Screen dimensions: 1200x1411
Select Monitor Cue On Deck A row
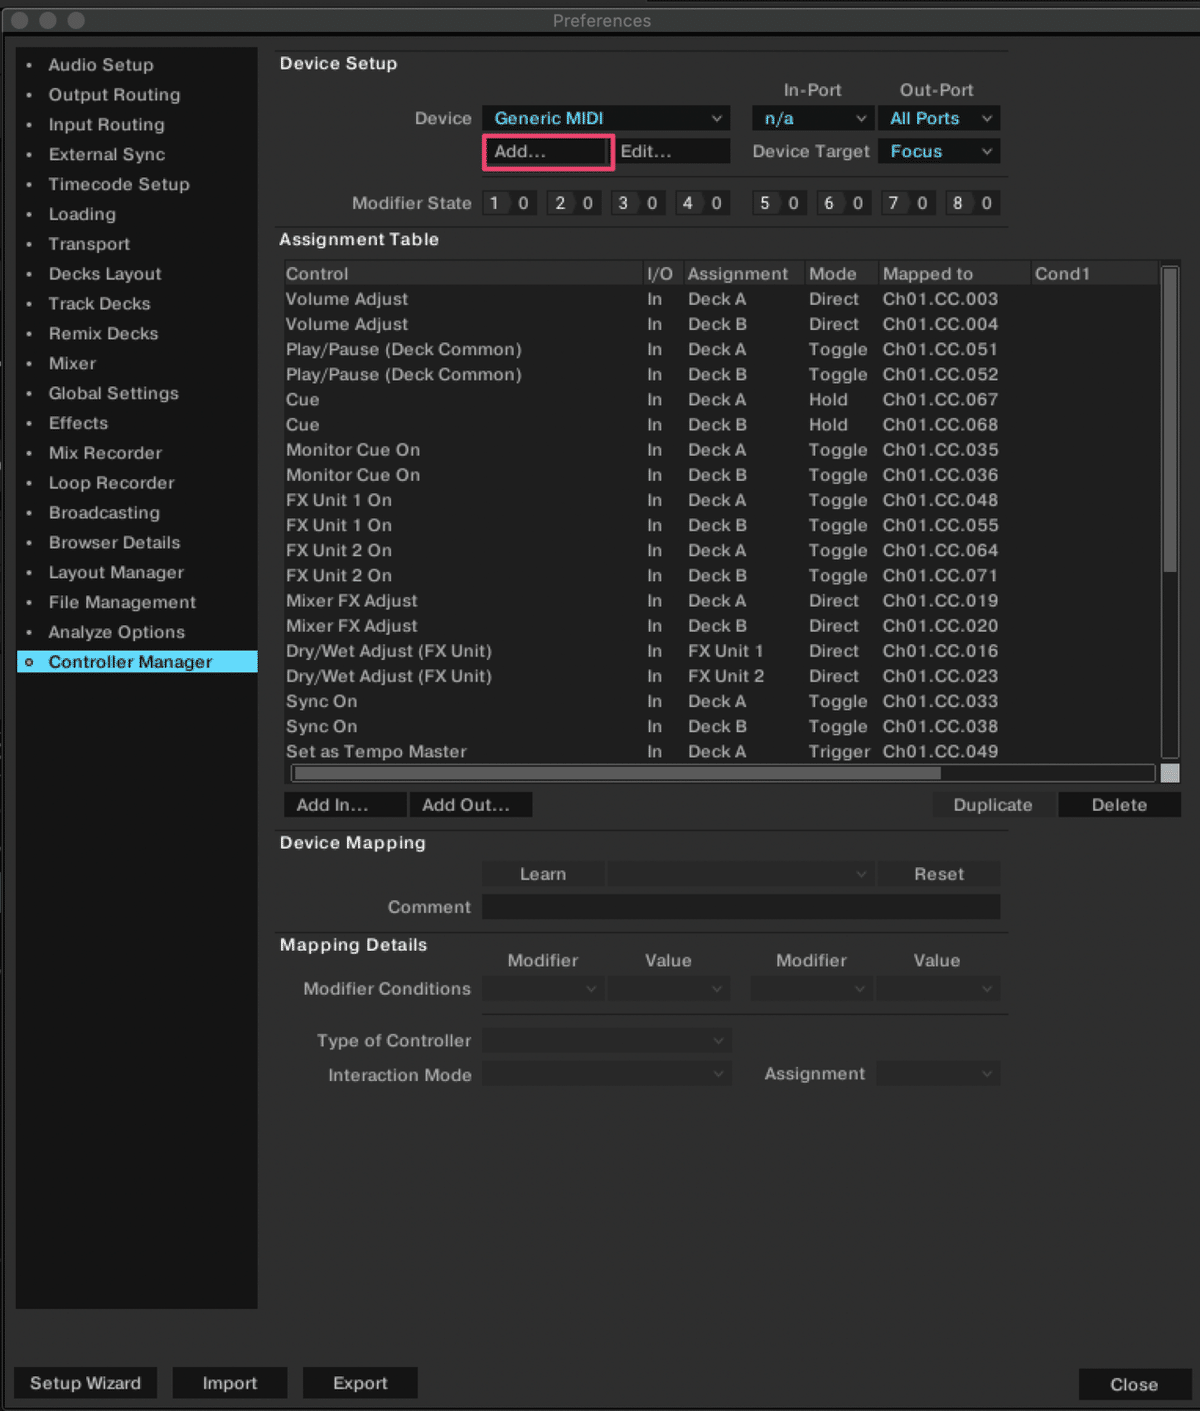[x=720, y=450]
